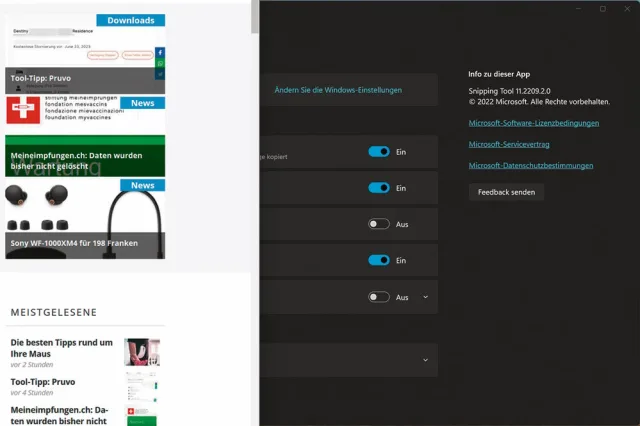Screen dimensions: 640x426
Task: Click '© 2022 Microsoft. Alle Rechte vorbehalten.' text
Action: point(539,102)
